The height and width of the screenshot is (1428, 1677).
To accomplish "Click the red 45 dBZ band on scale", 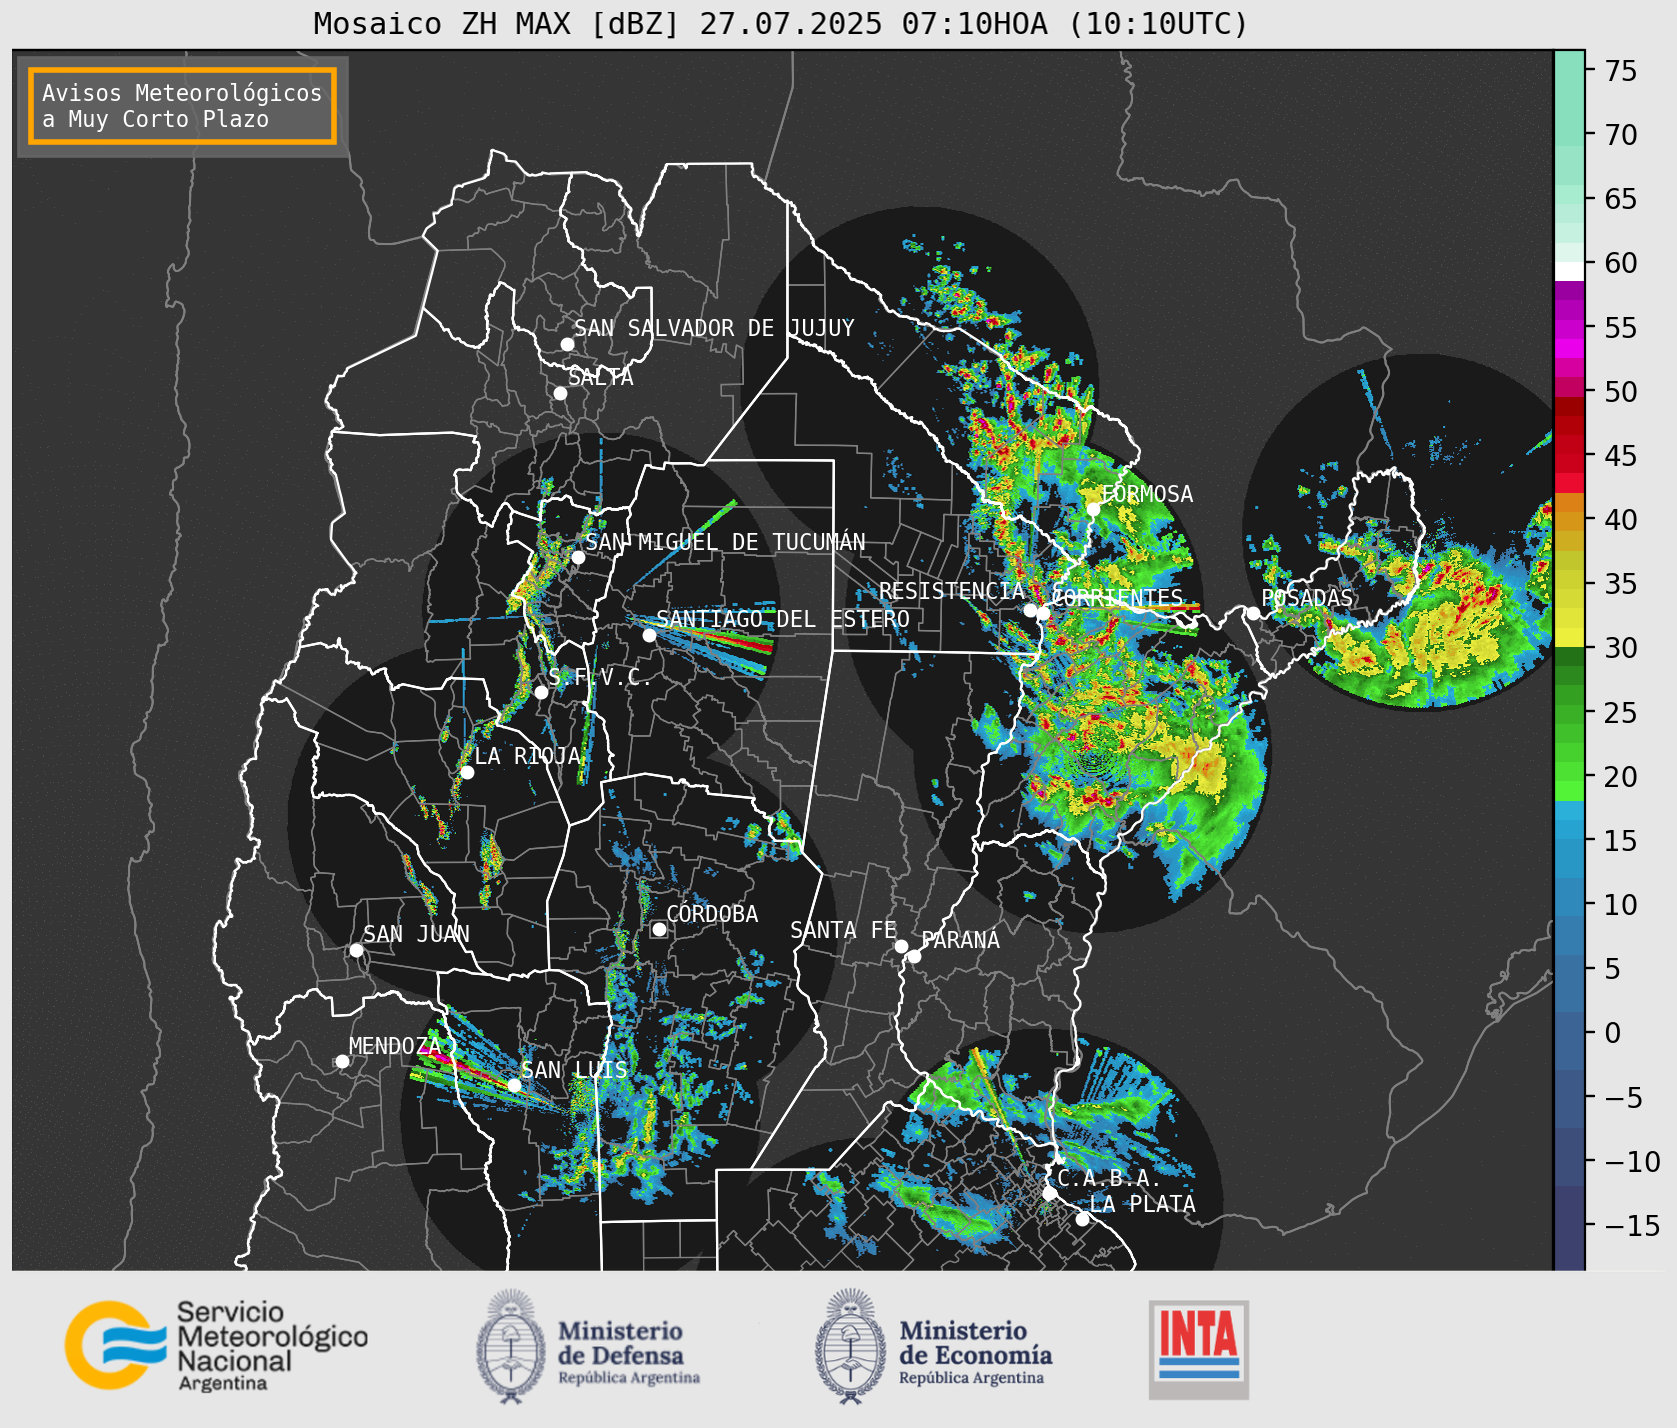I will point(1569,455).
